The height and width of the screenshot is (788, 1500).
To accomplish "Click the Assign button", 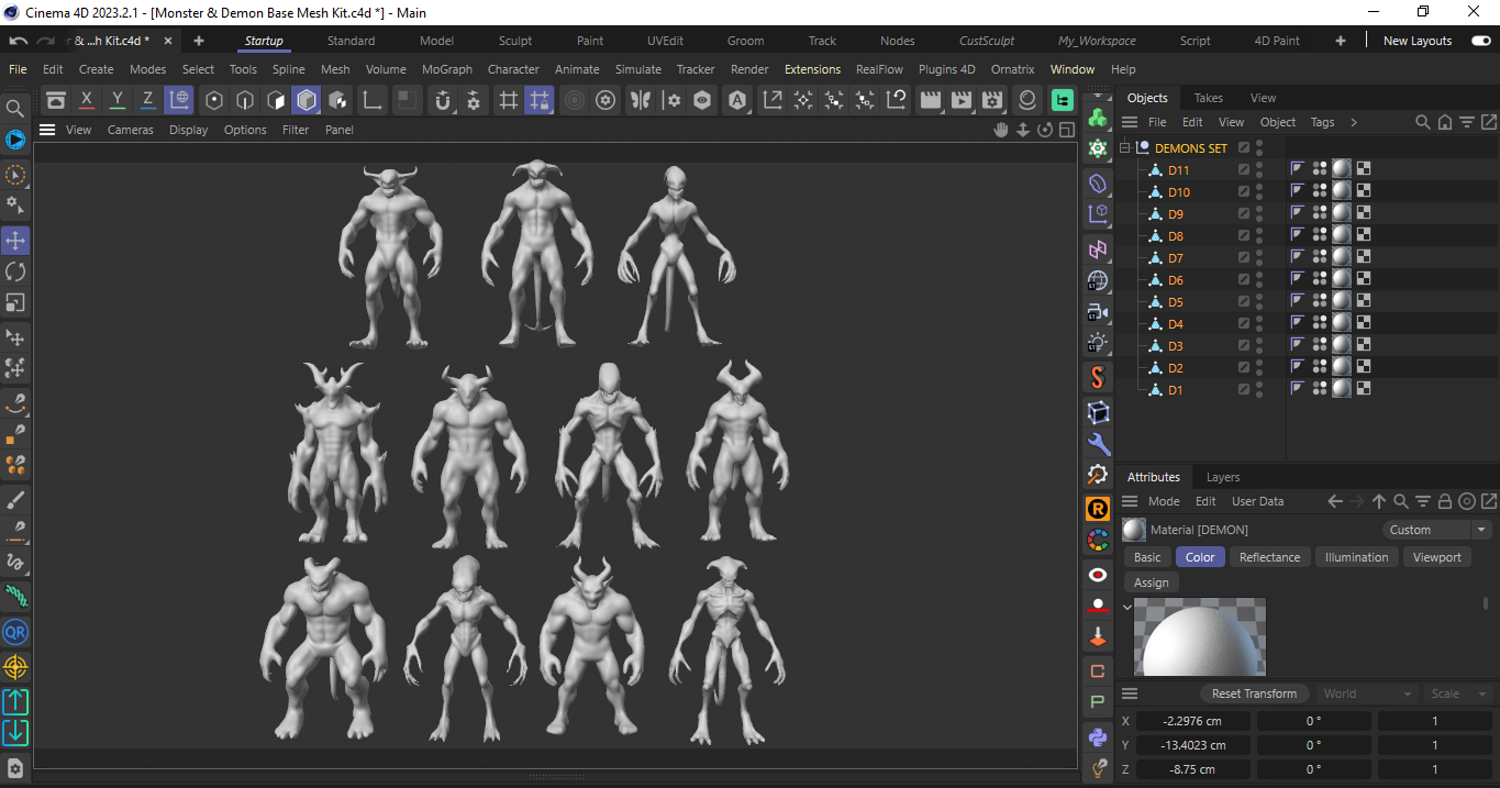I will (x=1151, y=582).
